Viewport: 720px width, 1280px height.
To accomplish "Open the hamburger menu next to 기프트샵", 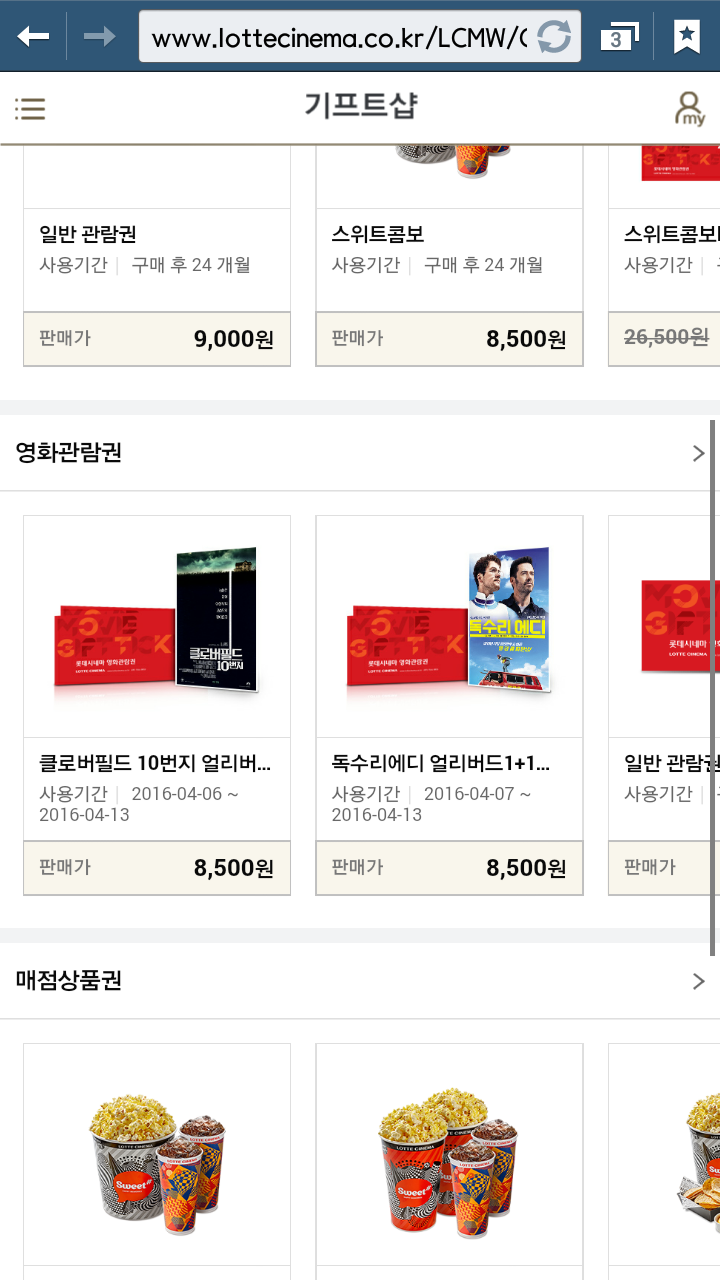I will (30, 108).
